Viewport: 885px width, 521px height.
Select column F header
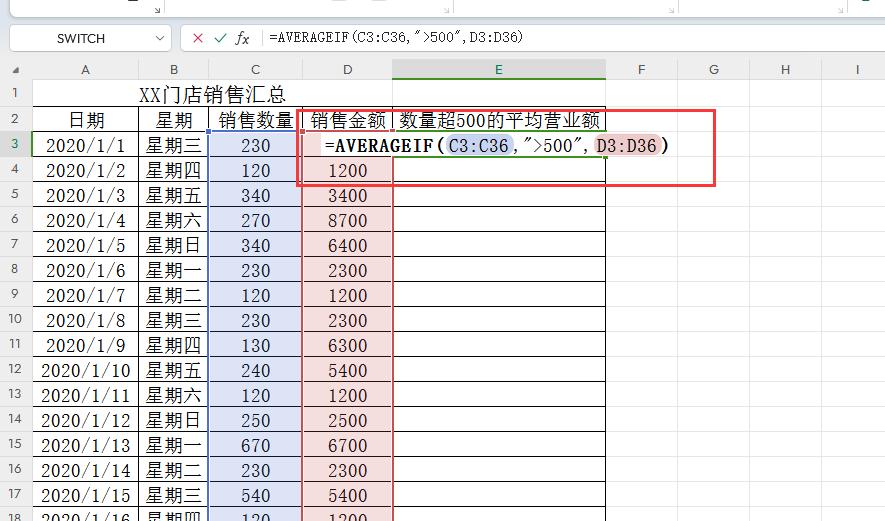tap(641, 69)
